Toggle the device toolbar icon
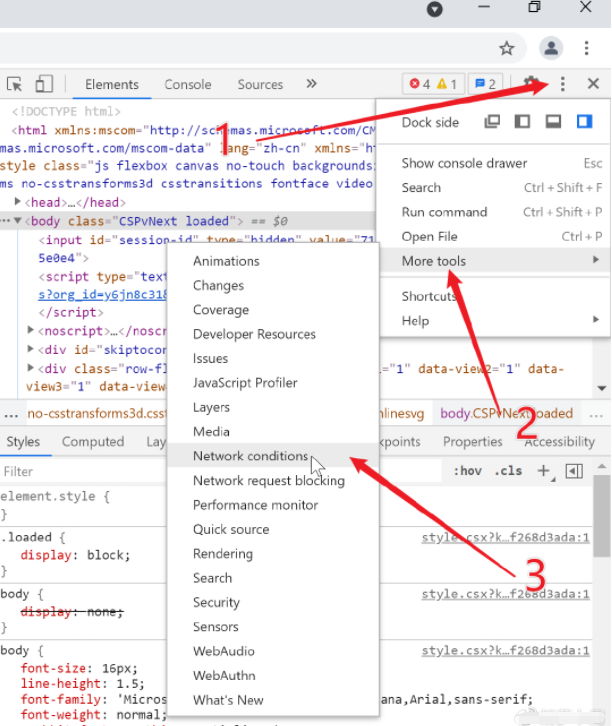This screenshot has height=726, width=612. 44,85
